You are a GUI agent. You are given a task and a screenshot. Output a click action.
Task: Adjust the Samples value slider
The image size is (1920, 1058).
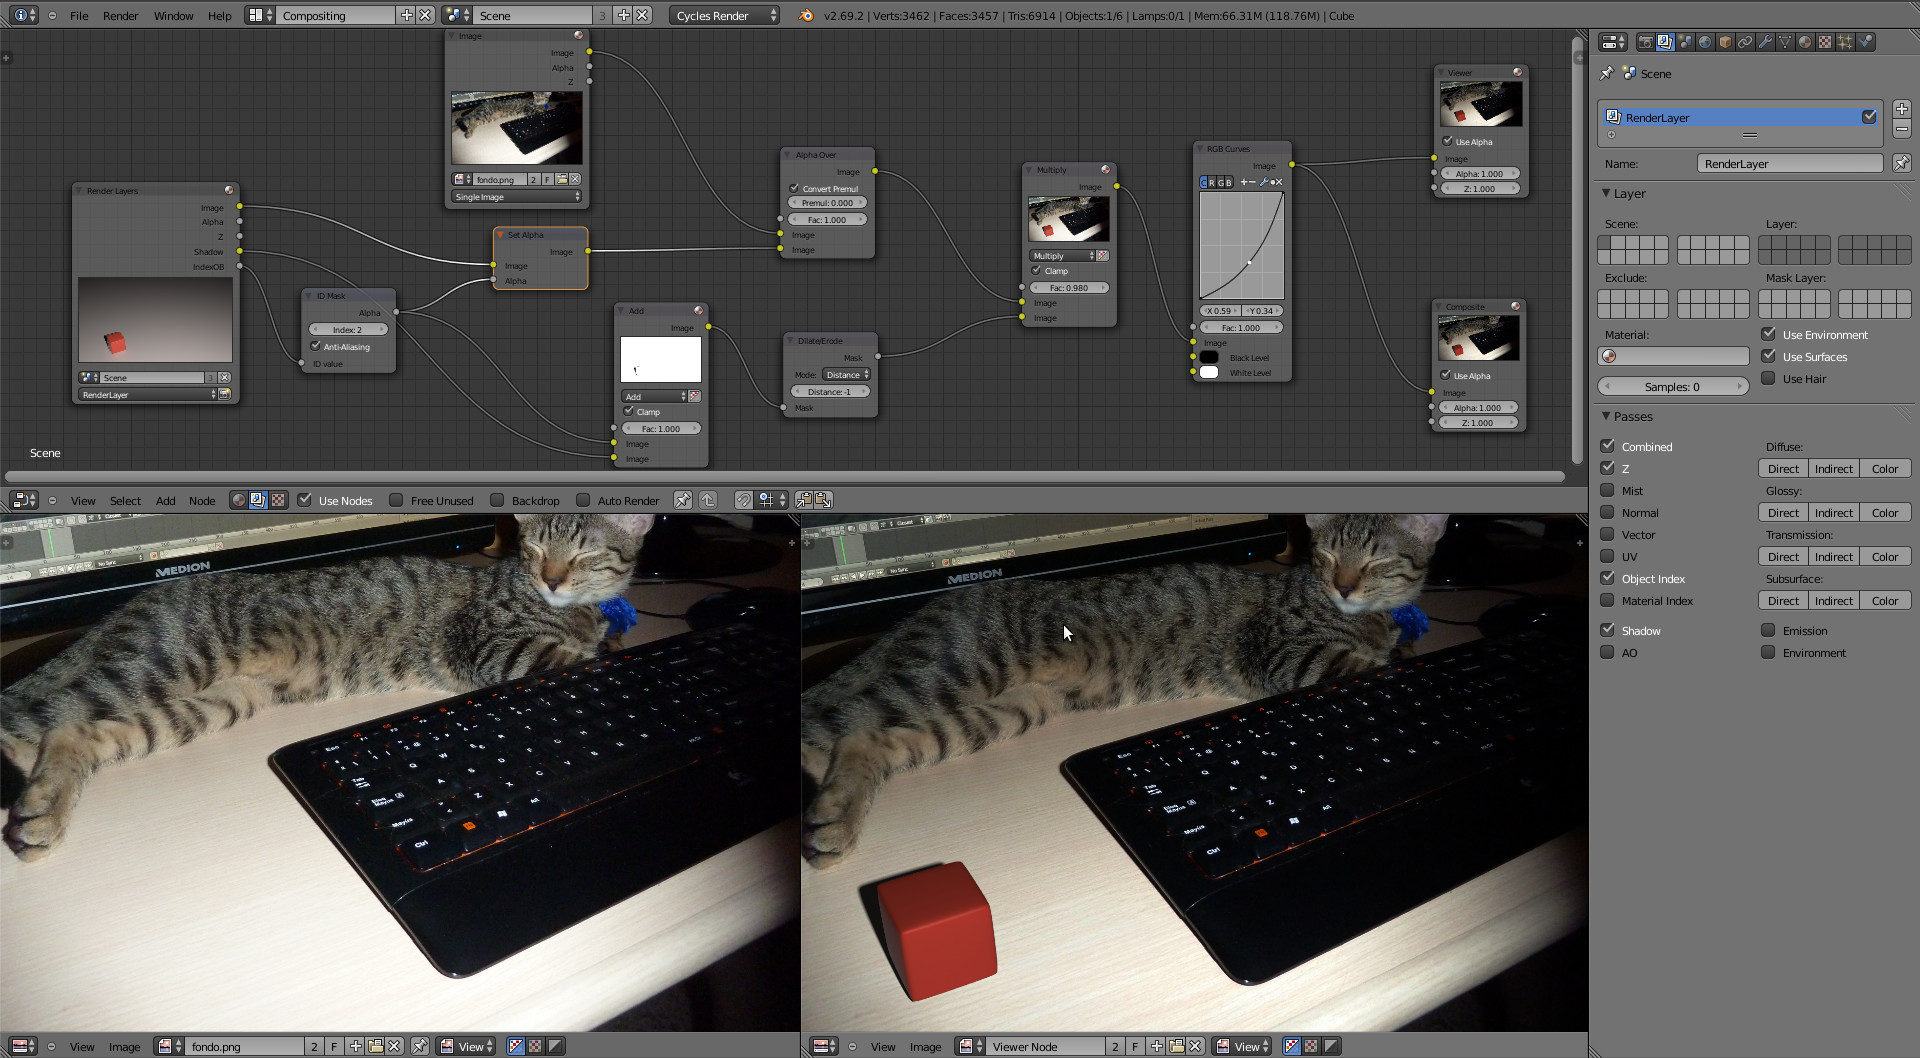1673,386
